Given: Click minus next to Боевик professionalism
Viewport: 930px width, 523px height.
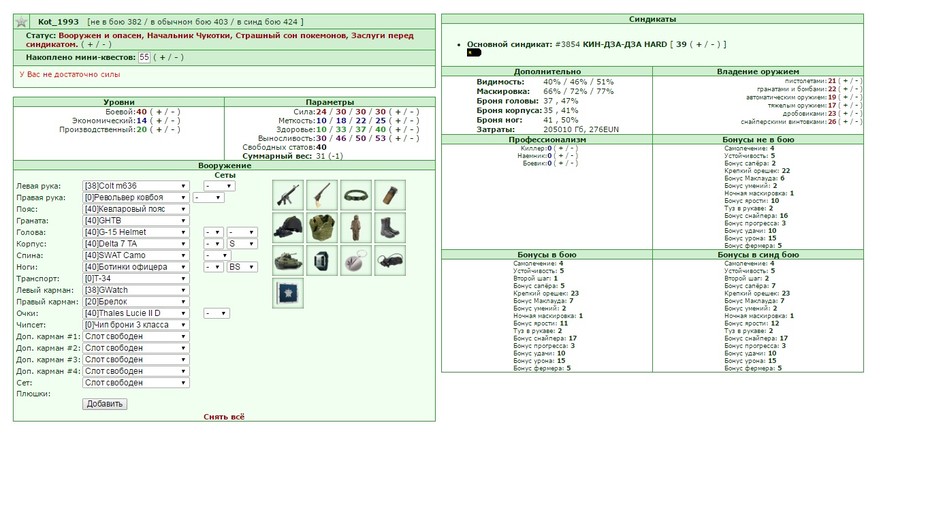Looking at the screenshot, I should click(572, 163).
